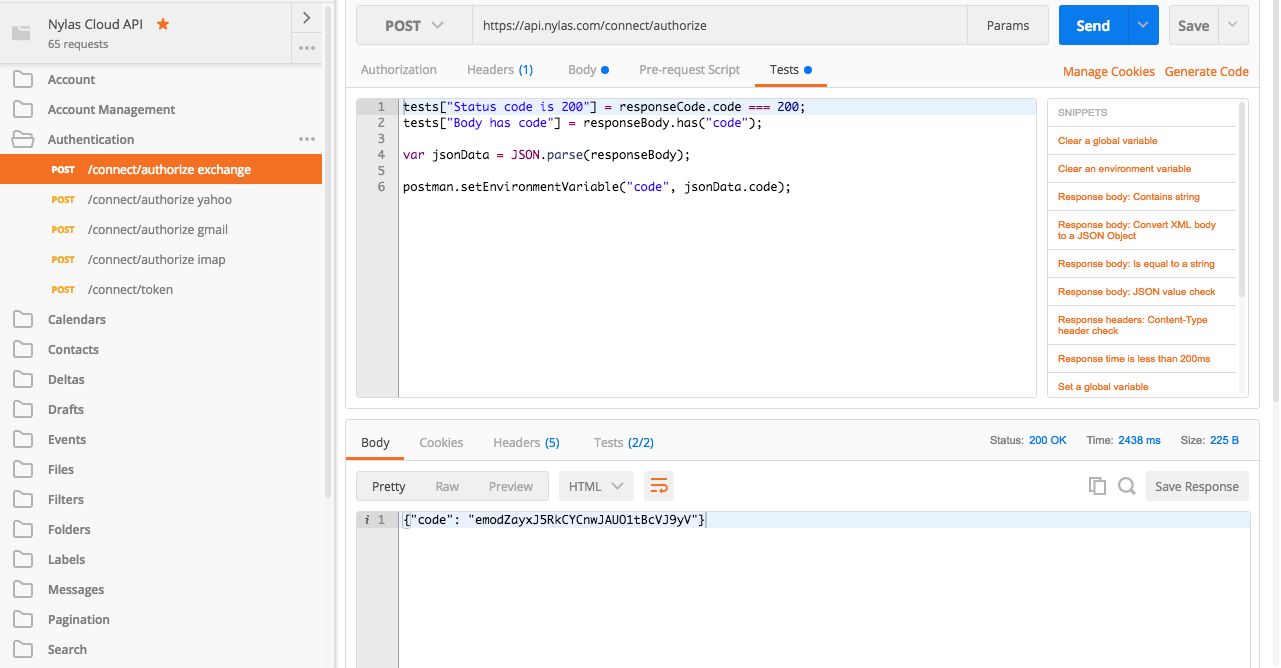Select the Raw response view
1281x668 pixels.
coord(447,486)
